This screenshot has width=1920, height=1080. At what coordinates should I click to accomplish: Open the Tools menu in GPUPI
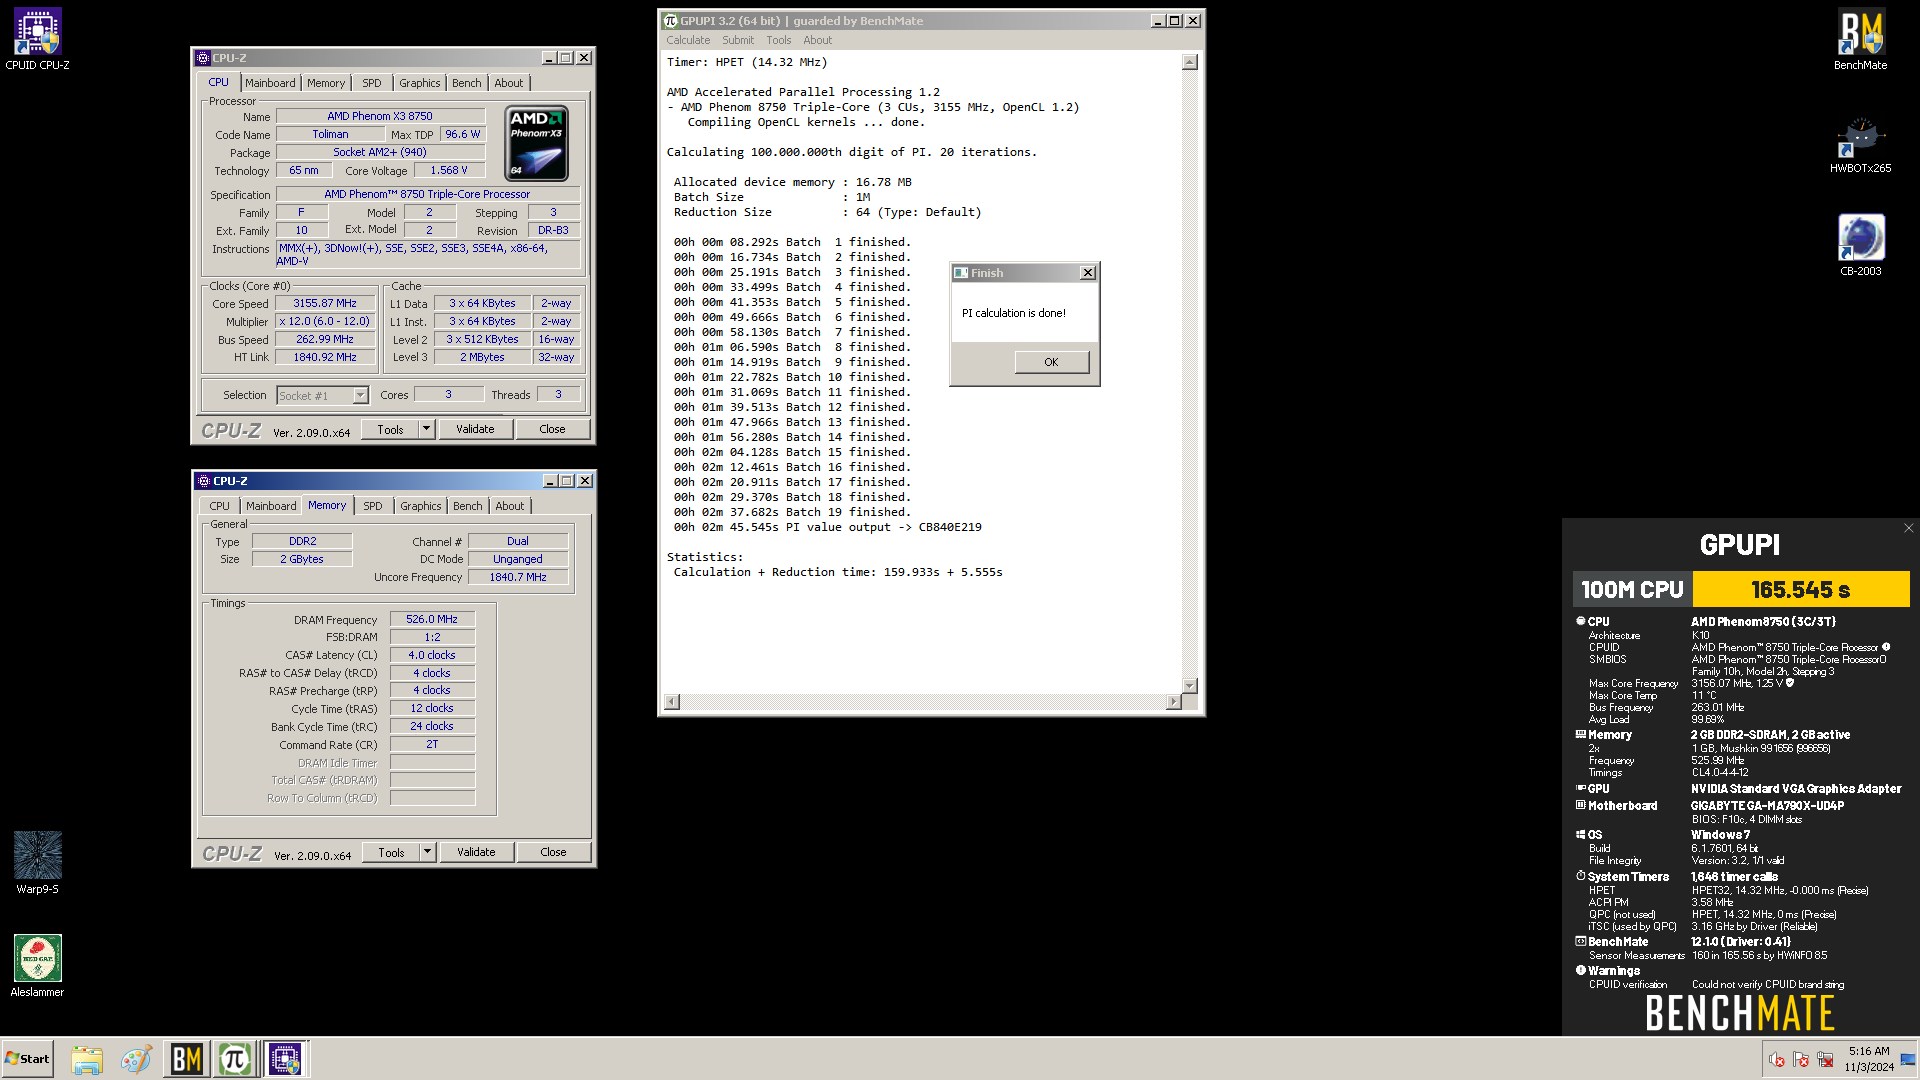tap(778, 40)
